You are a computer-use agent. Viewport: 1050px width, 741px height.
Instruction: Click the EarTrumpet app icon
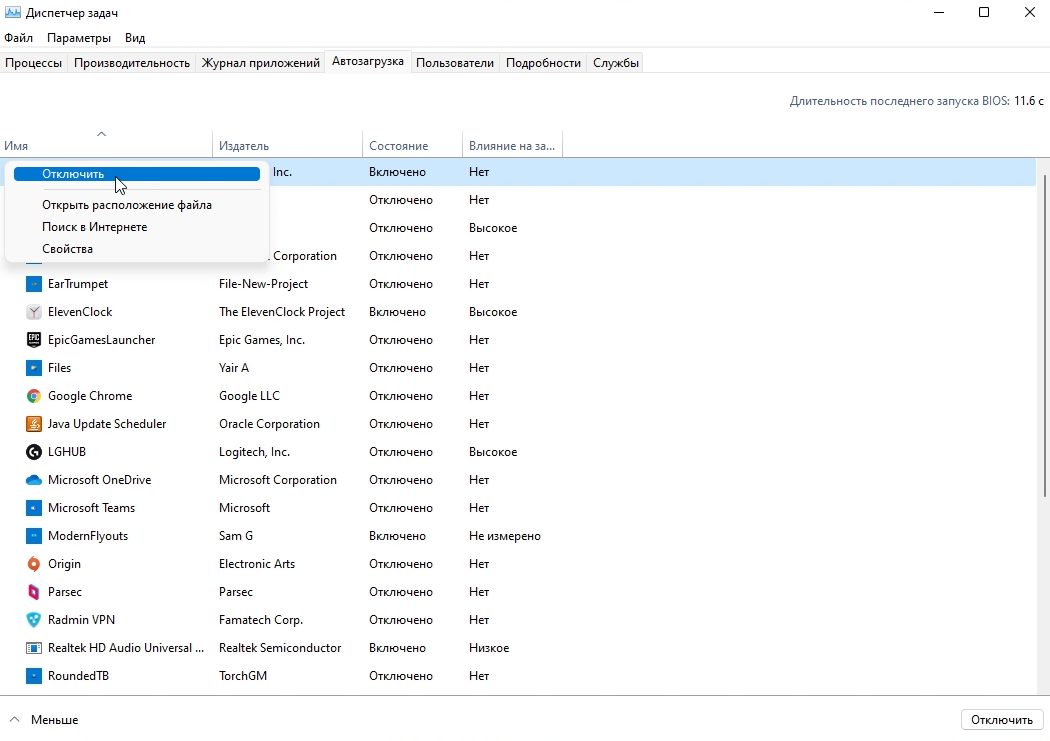click(33, 284)
